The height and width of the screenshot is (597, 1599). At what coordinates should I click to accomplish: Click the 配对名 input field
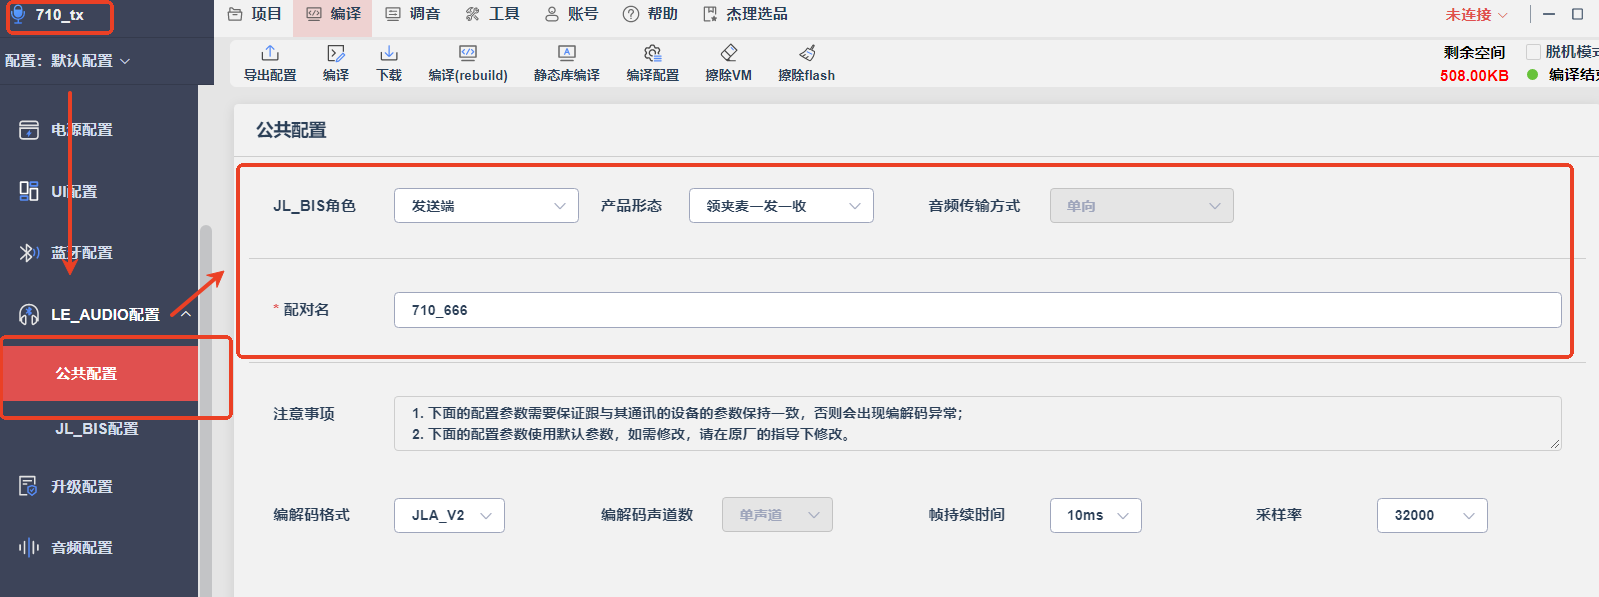coord(977,310)
